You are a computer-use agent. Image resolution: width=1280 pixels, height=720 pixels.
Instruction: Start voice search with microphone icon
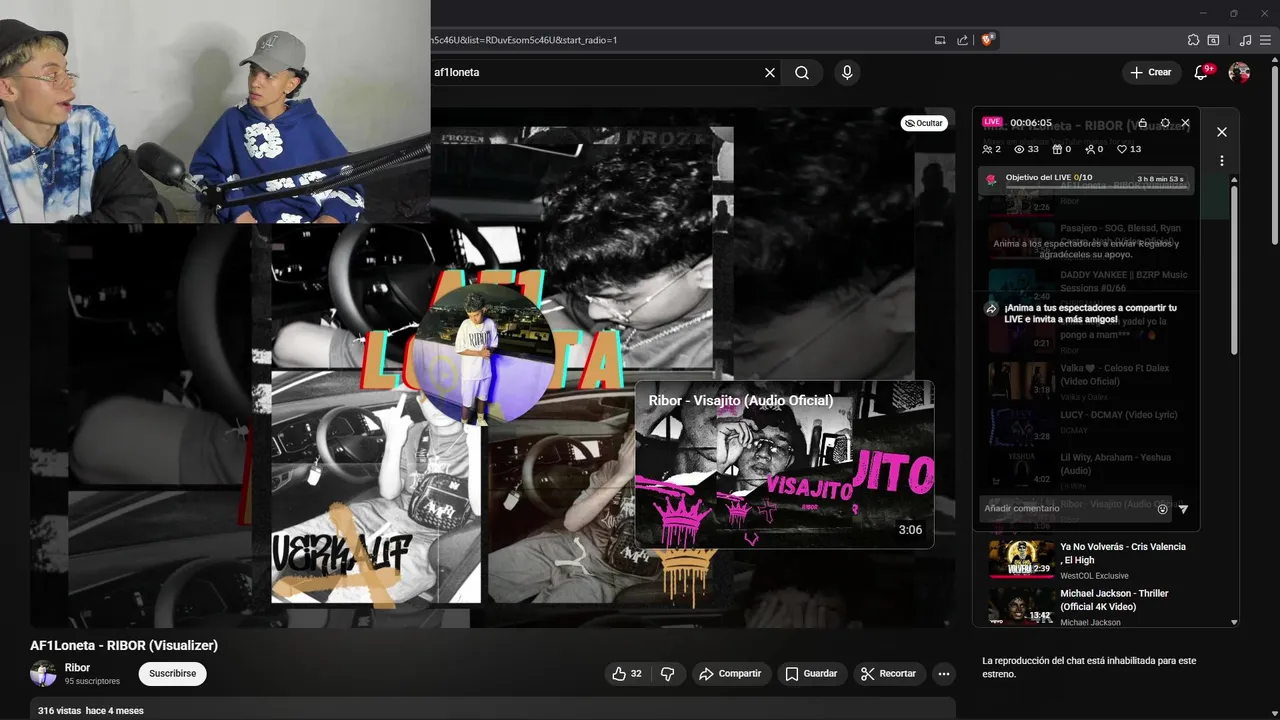coord(847,73)
